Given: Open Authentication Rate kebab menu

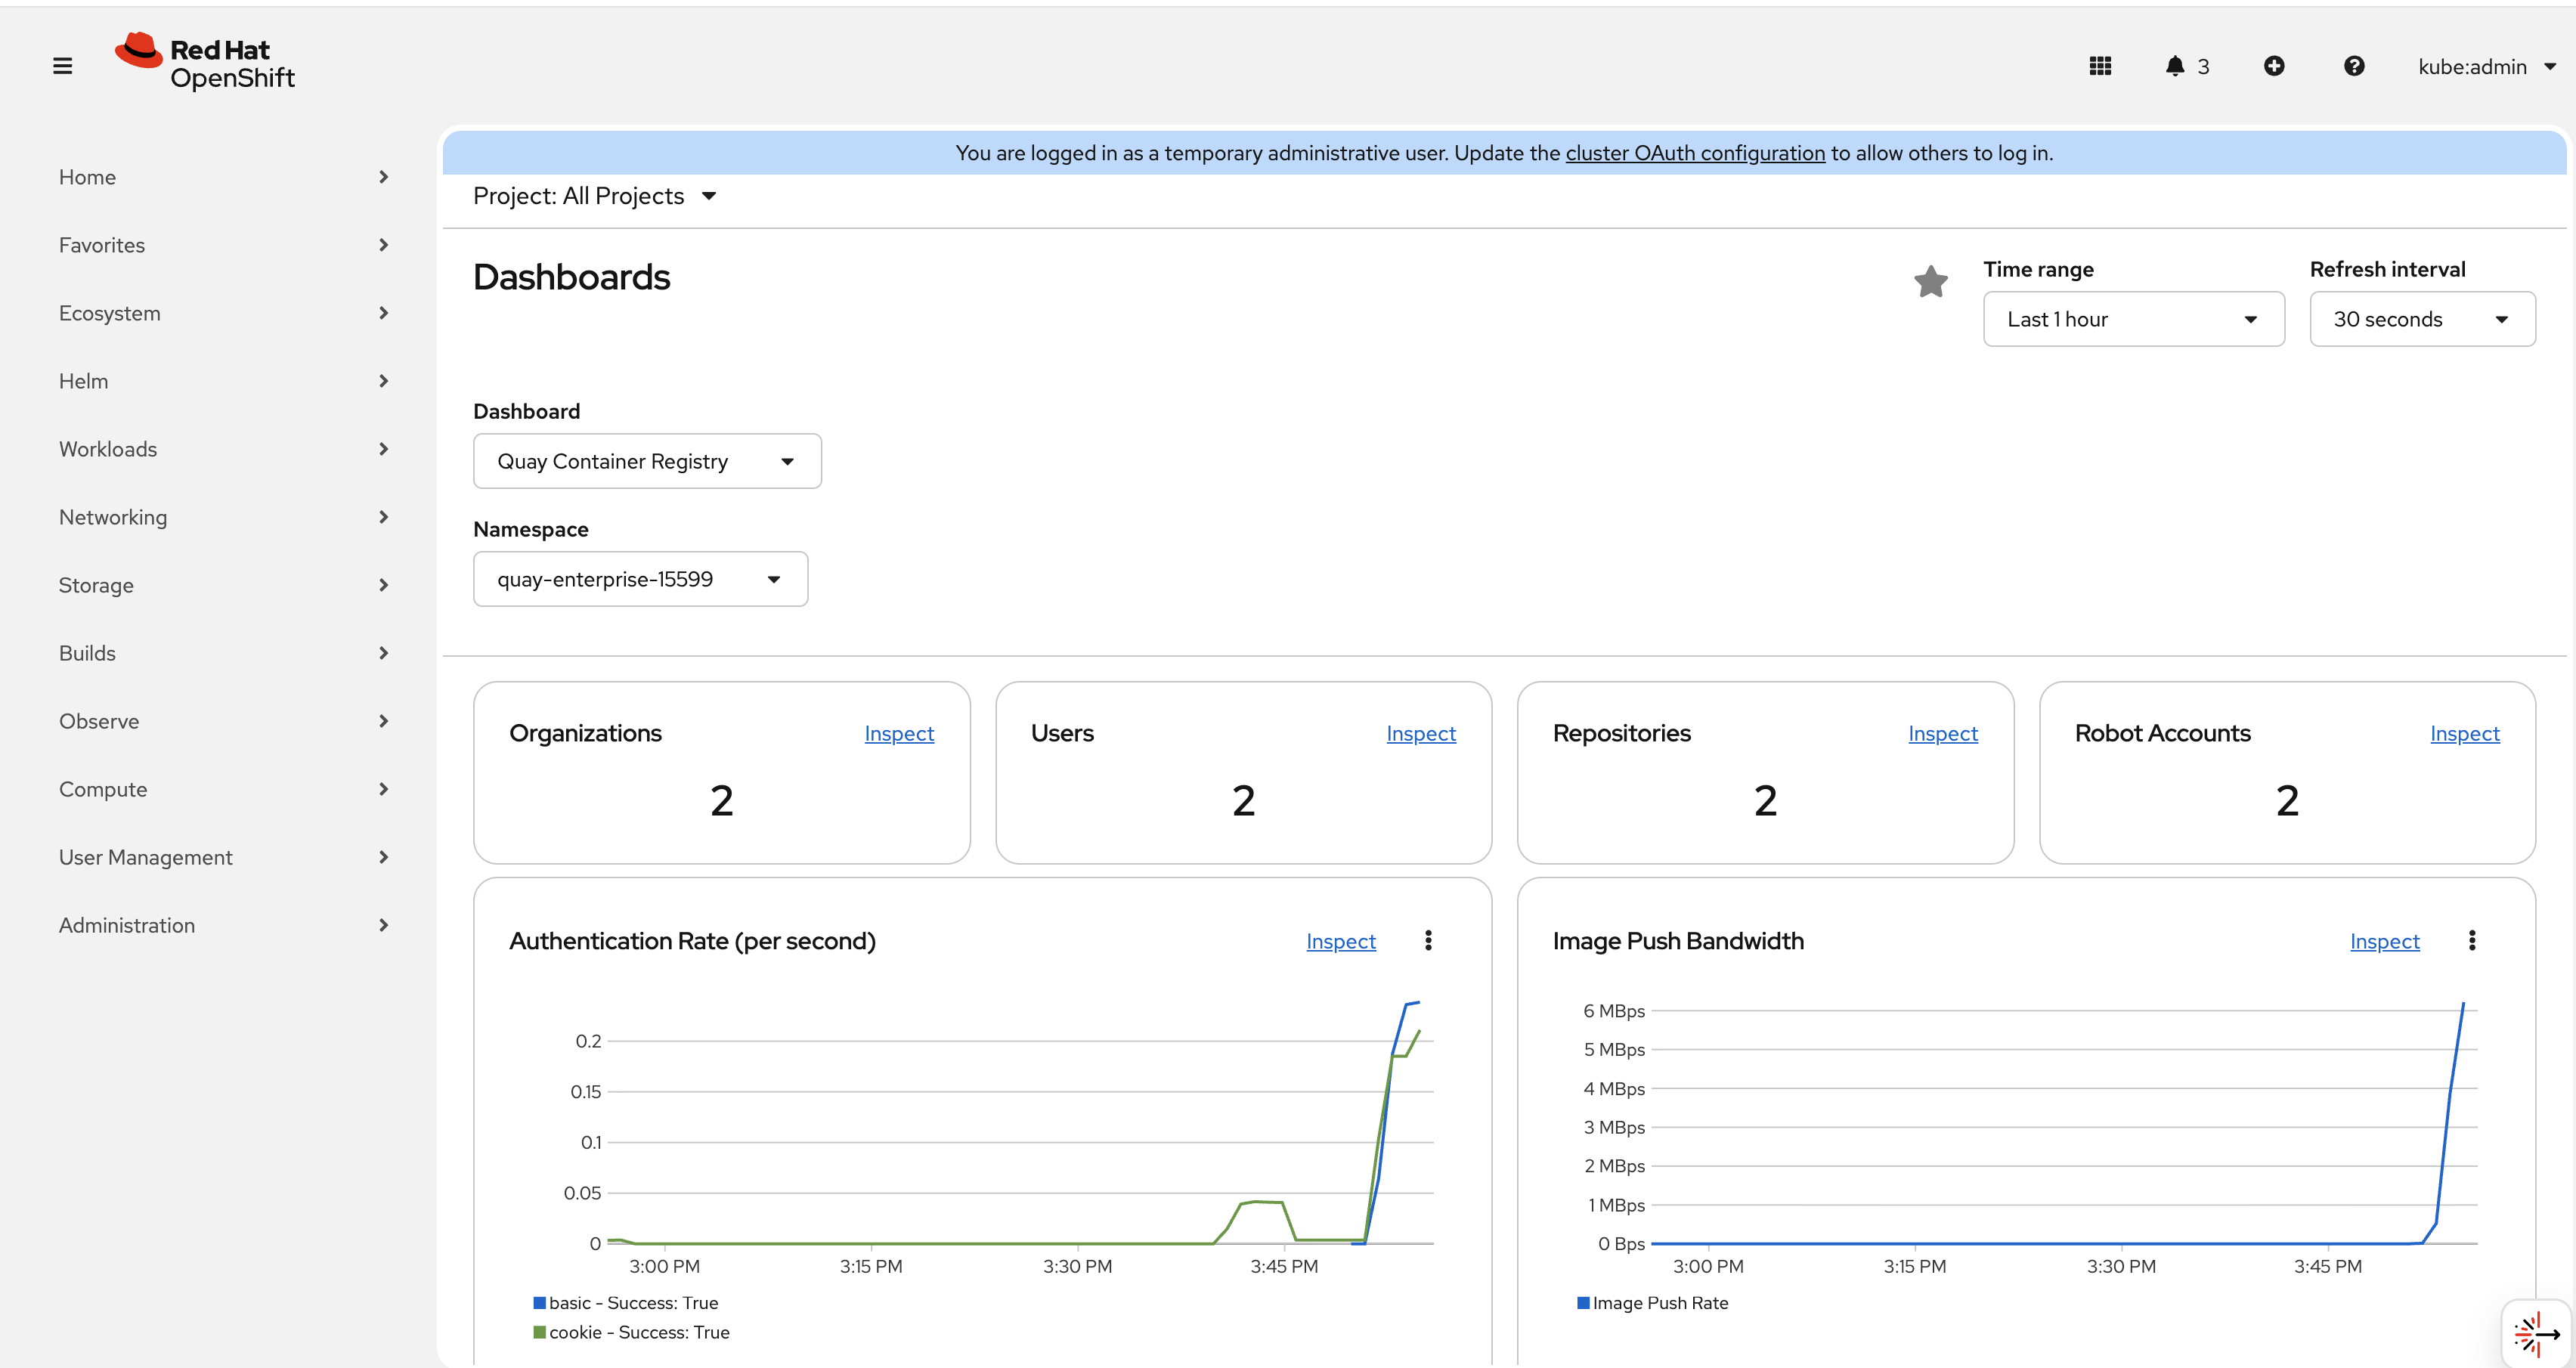Looking at the screenshot, I should [x=1428, y=940].
